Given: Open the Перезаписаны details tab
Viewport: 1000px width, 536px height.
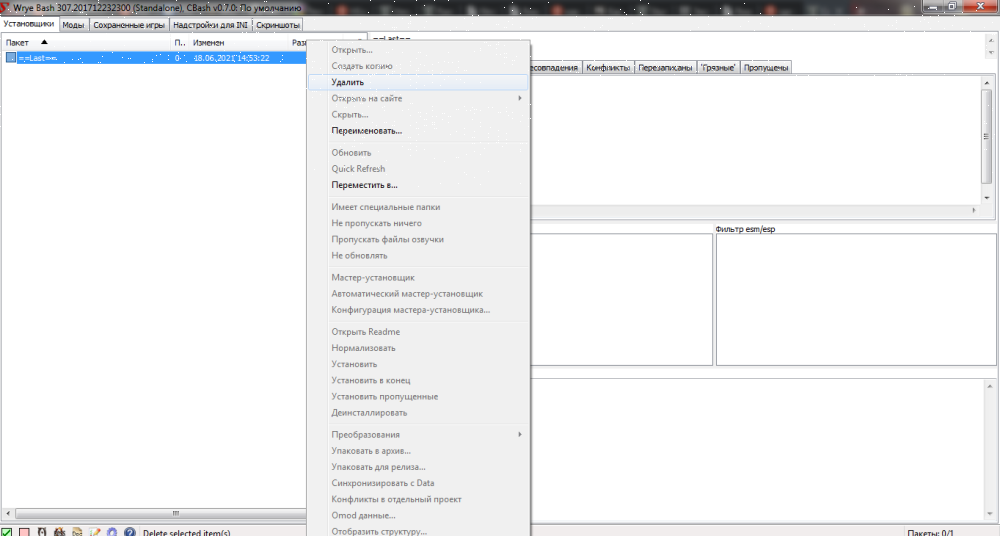Looking at the screenshot, I should tap(665, 68).
